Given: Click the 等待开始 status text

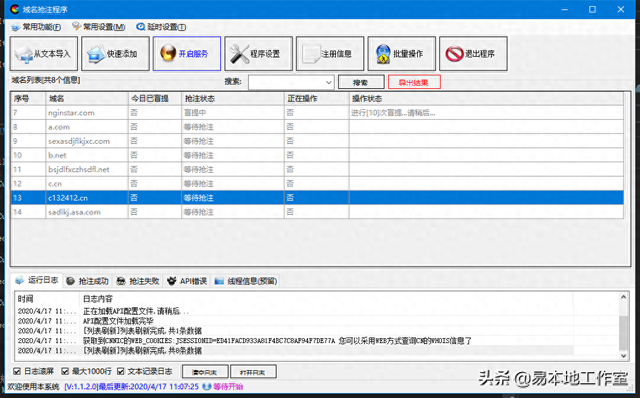Looking at the screenshot, I should coord(228,387).
